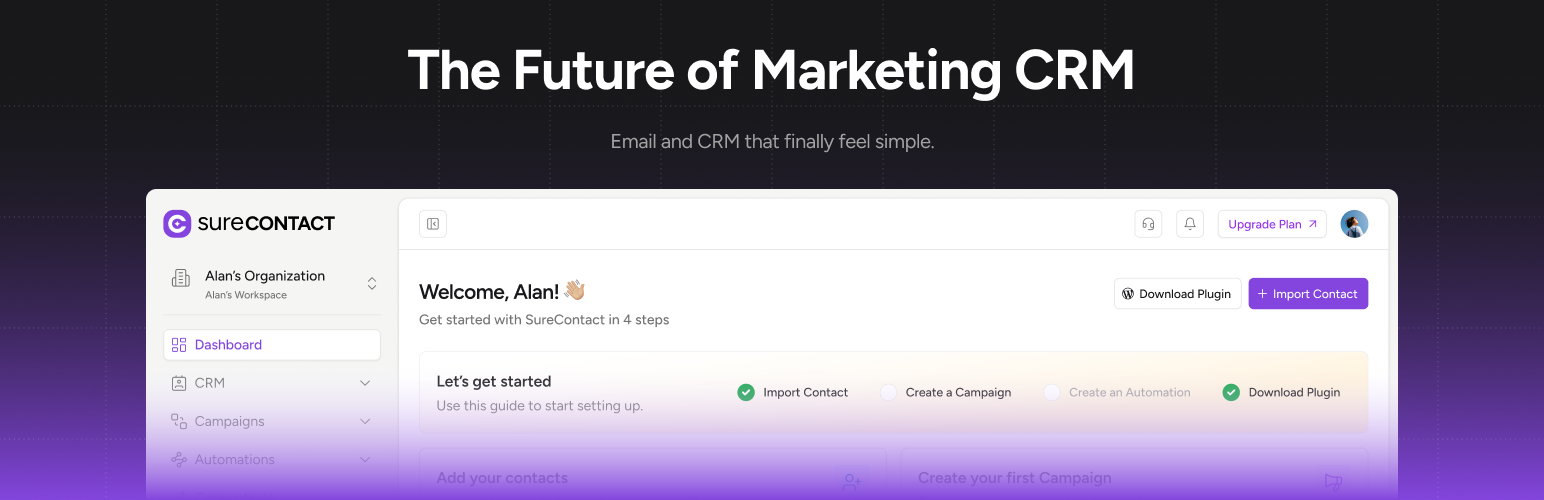The height and width of the screenshot is (500, 1544).
Task: Click the organization building icon
Action: (x=181, y=278)
